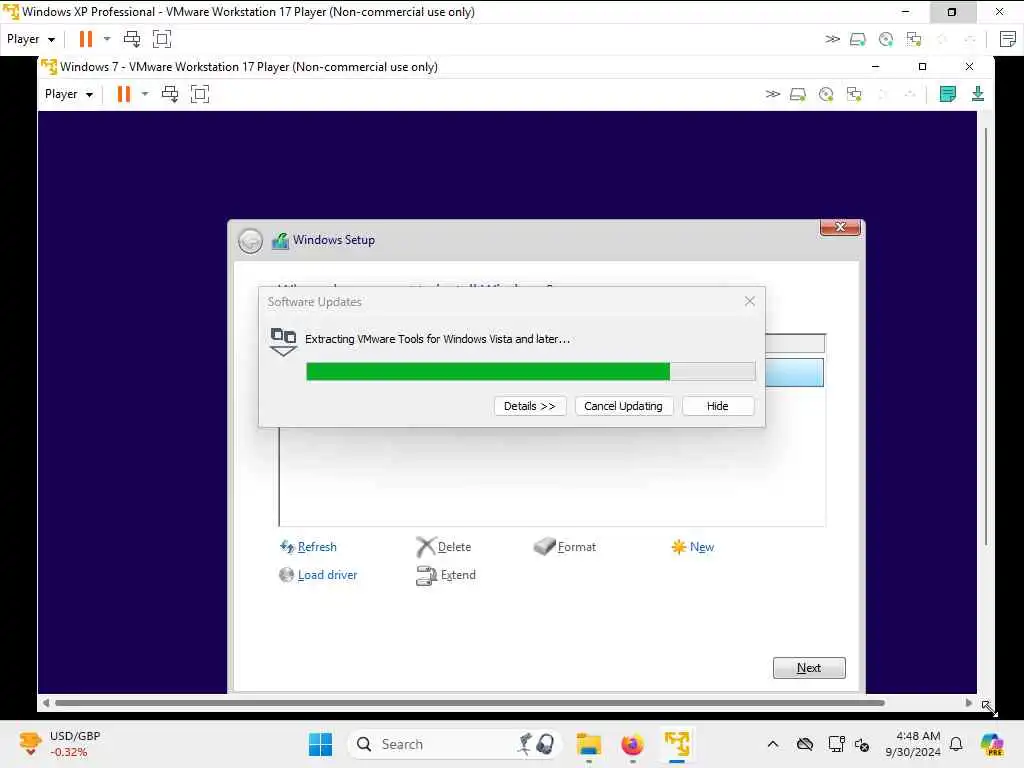This screenshot has height=768, width=1024.
Task: Enter full screen mode from the Windows XP Professional window toolbar
Action: coord(161,39)
